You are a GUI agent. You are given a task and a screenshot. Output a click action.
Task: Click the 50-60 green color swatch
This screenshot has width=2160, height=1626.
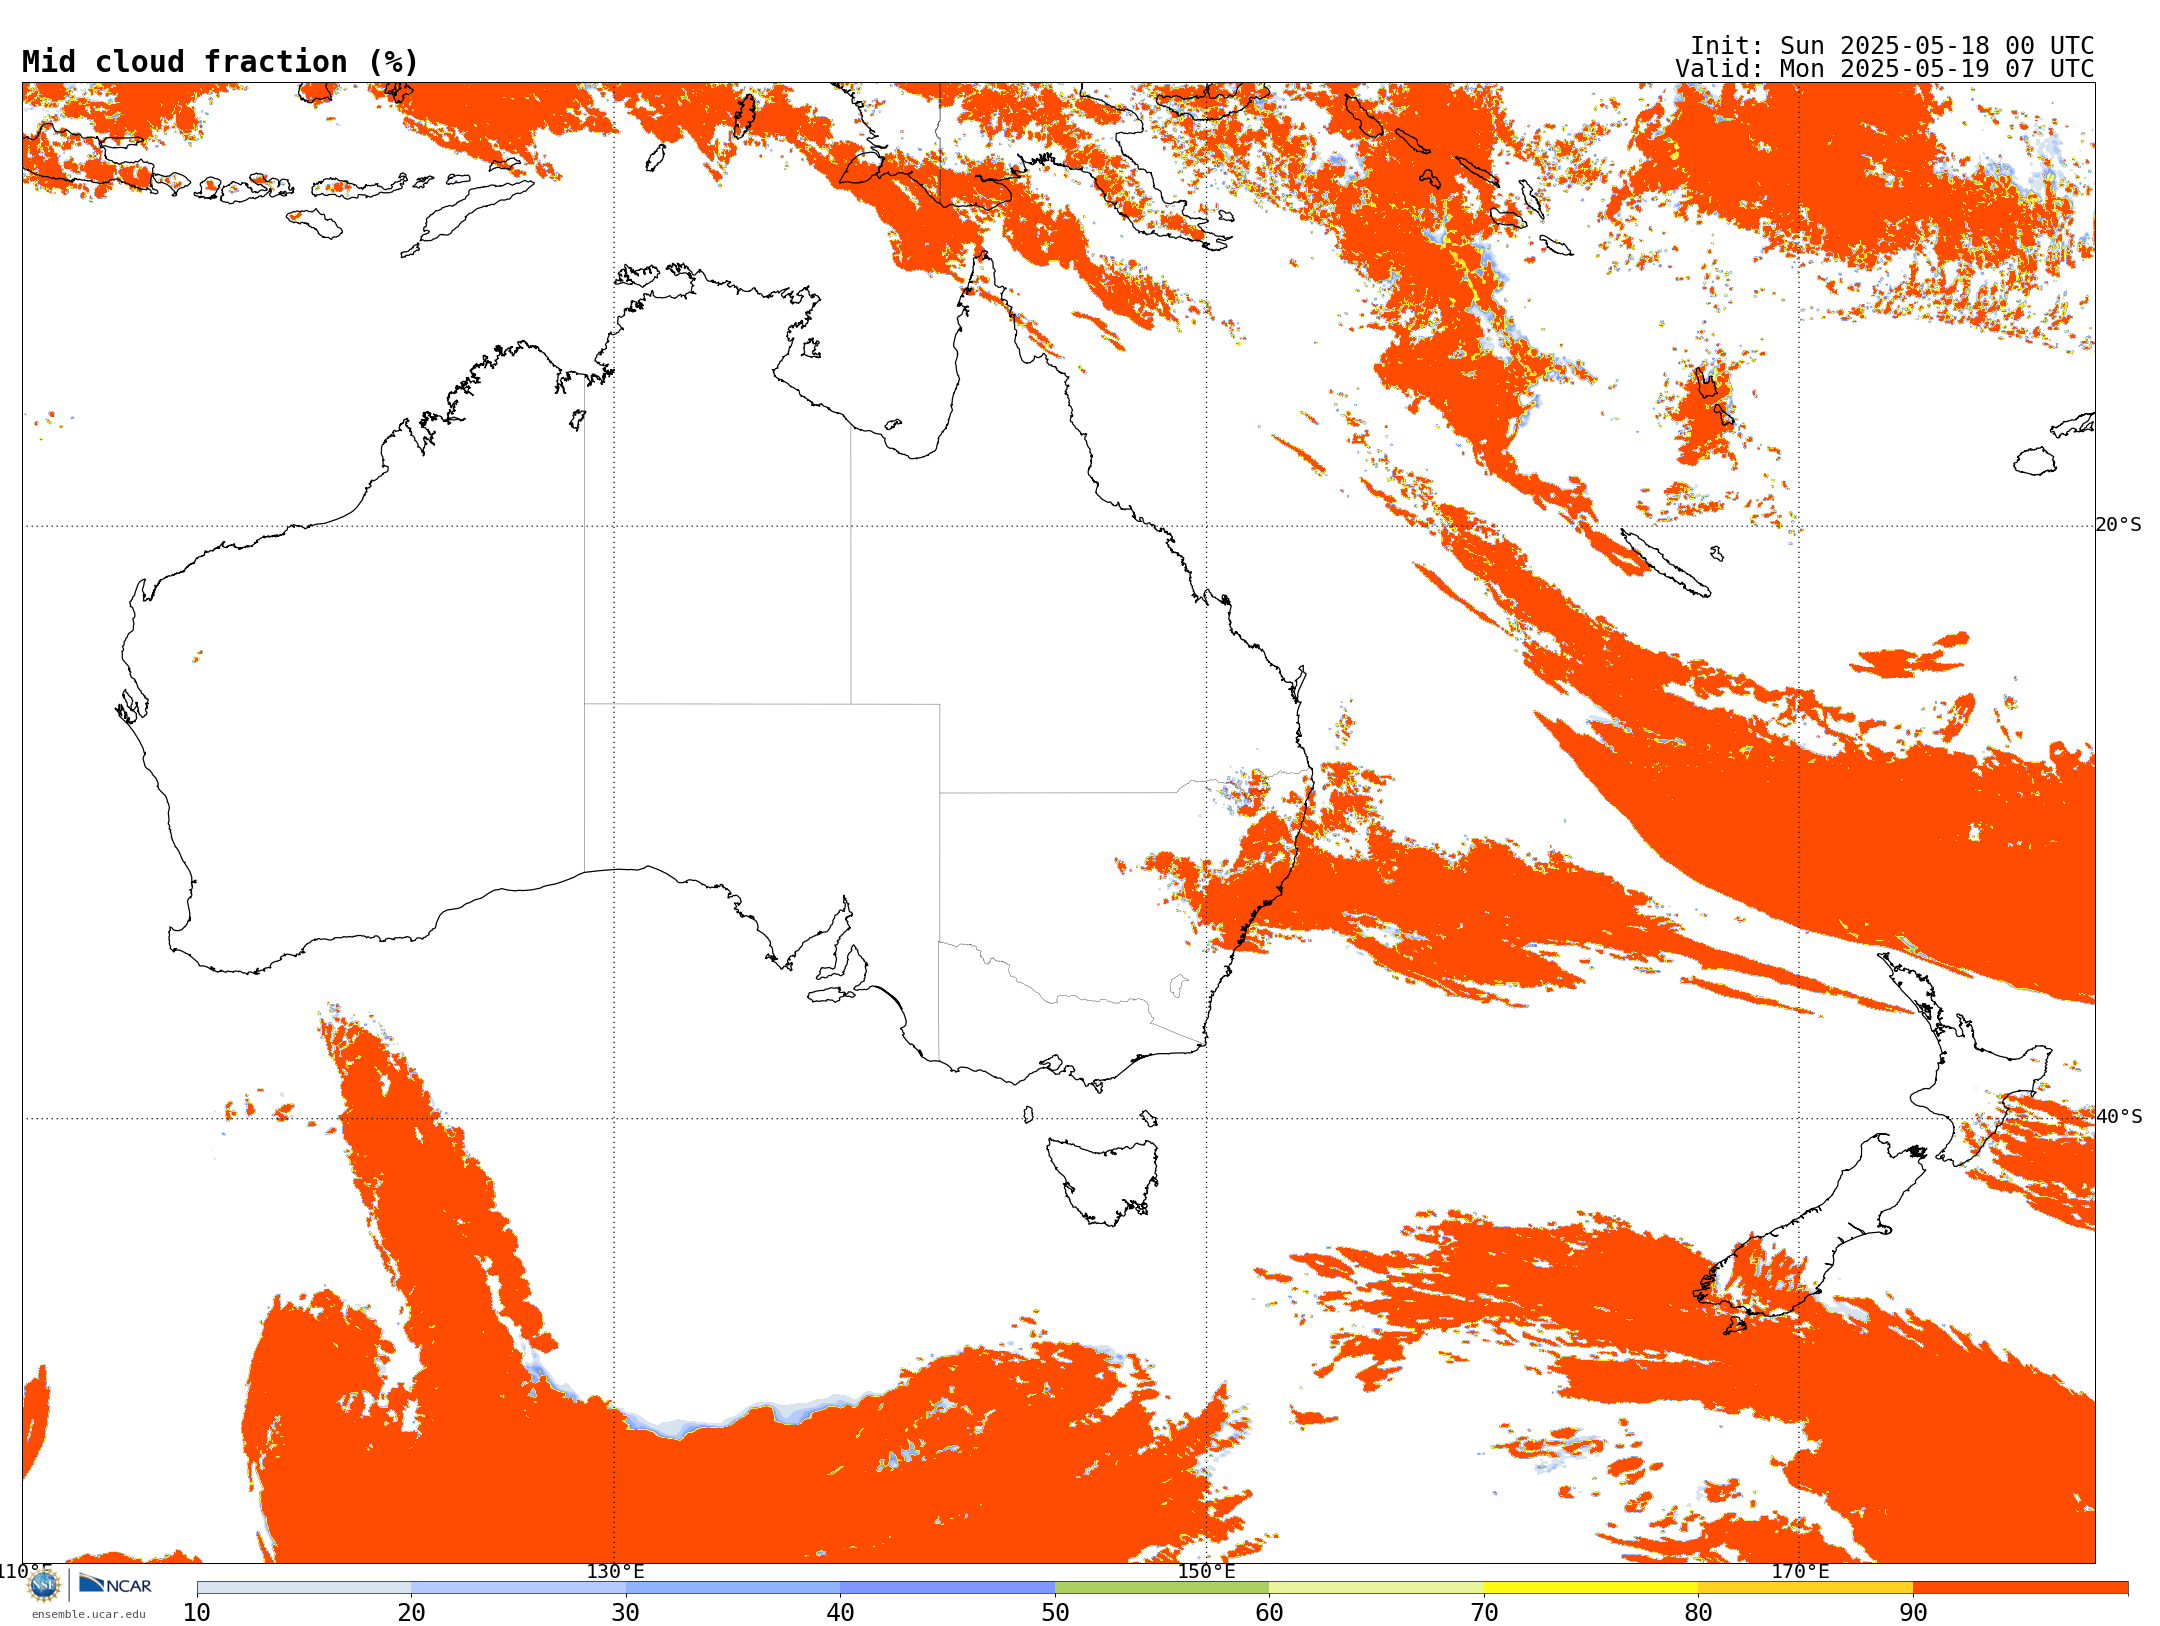pos(1162,1588)
